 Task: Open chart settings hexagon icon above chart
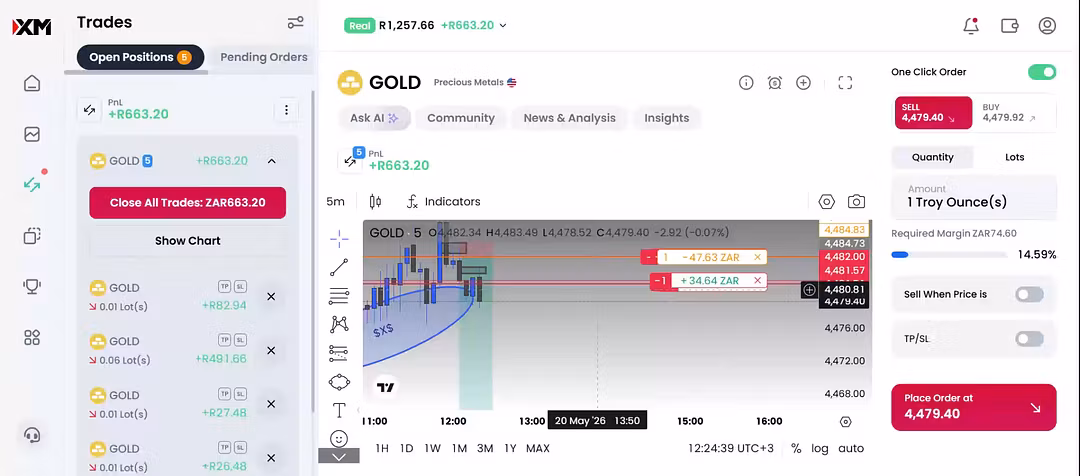click(827, 202)
